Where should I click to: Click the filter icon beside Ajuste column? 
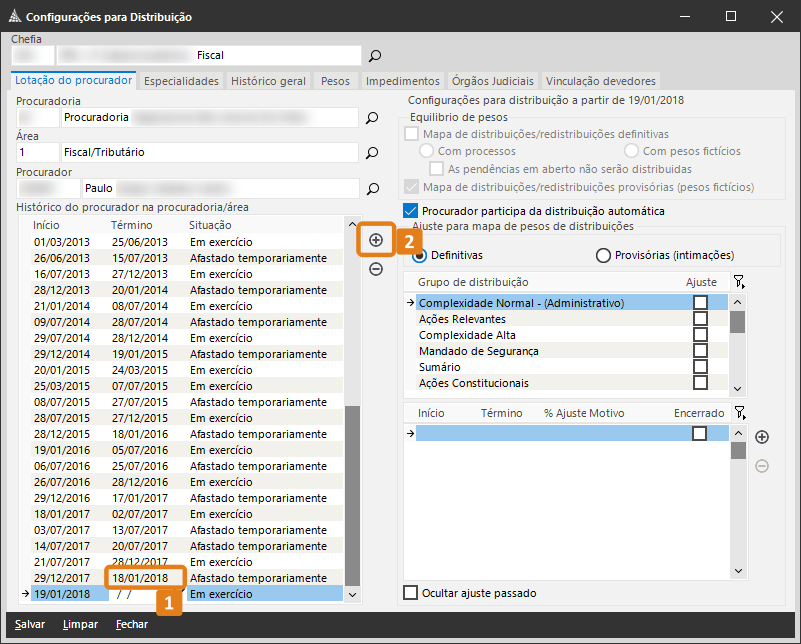738,283
